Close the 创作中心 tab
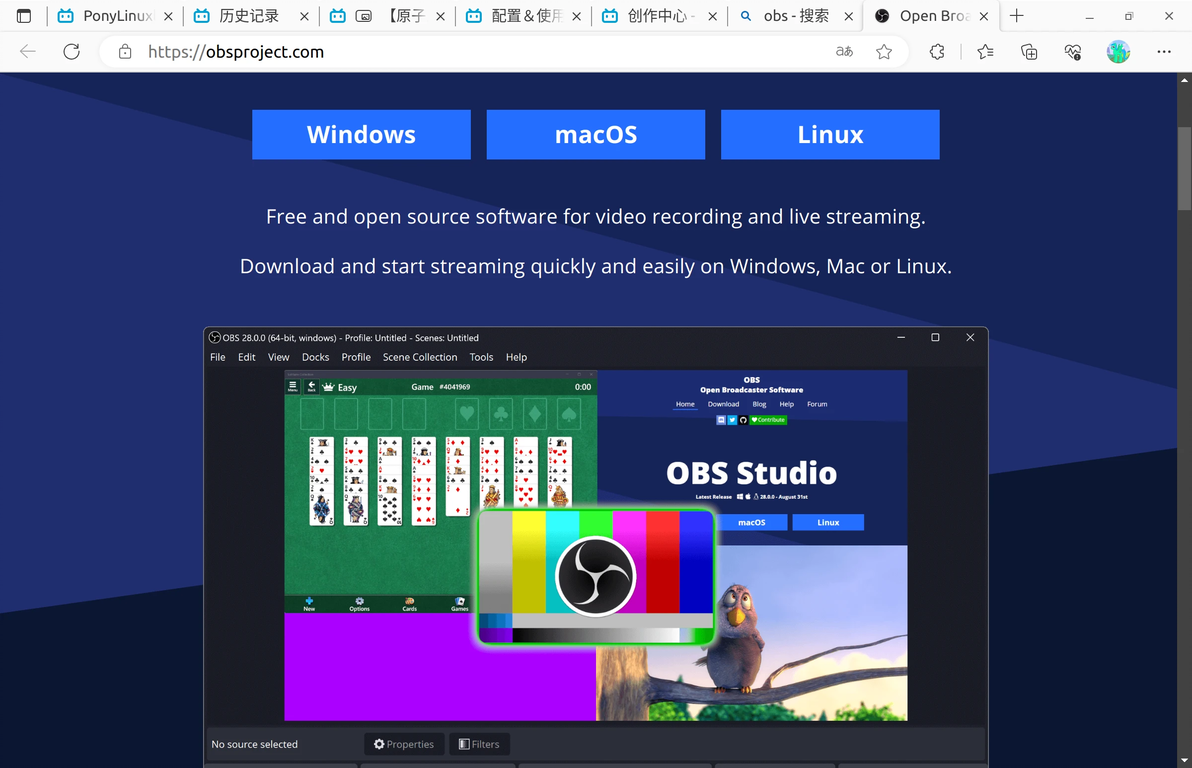This screenshot has height=768, width=1192. 712,16
